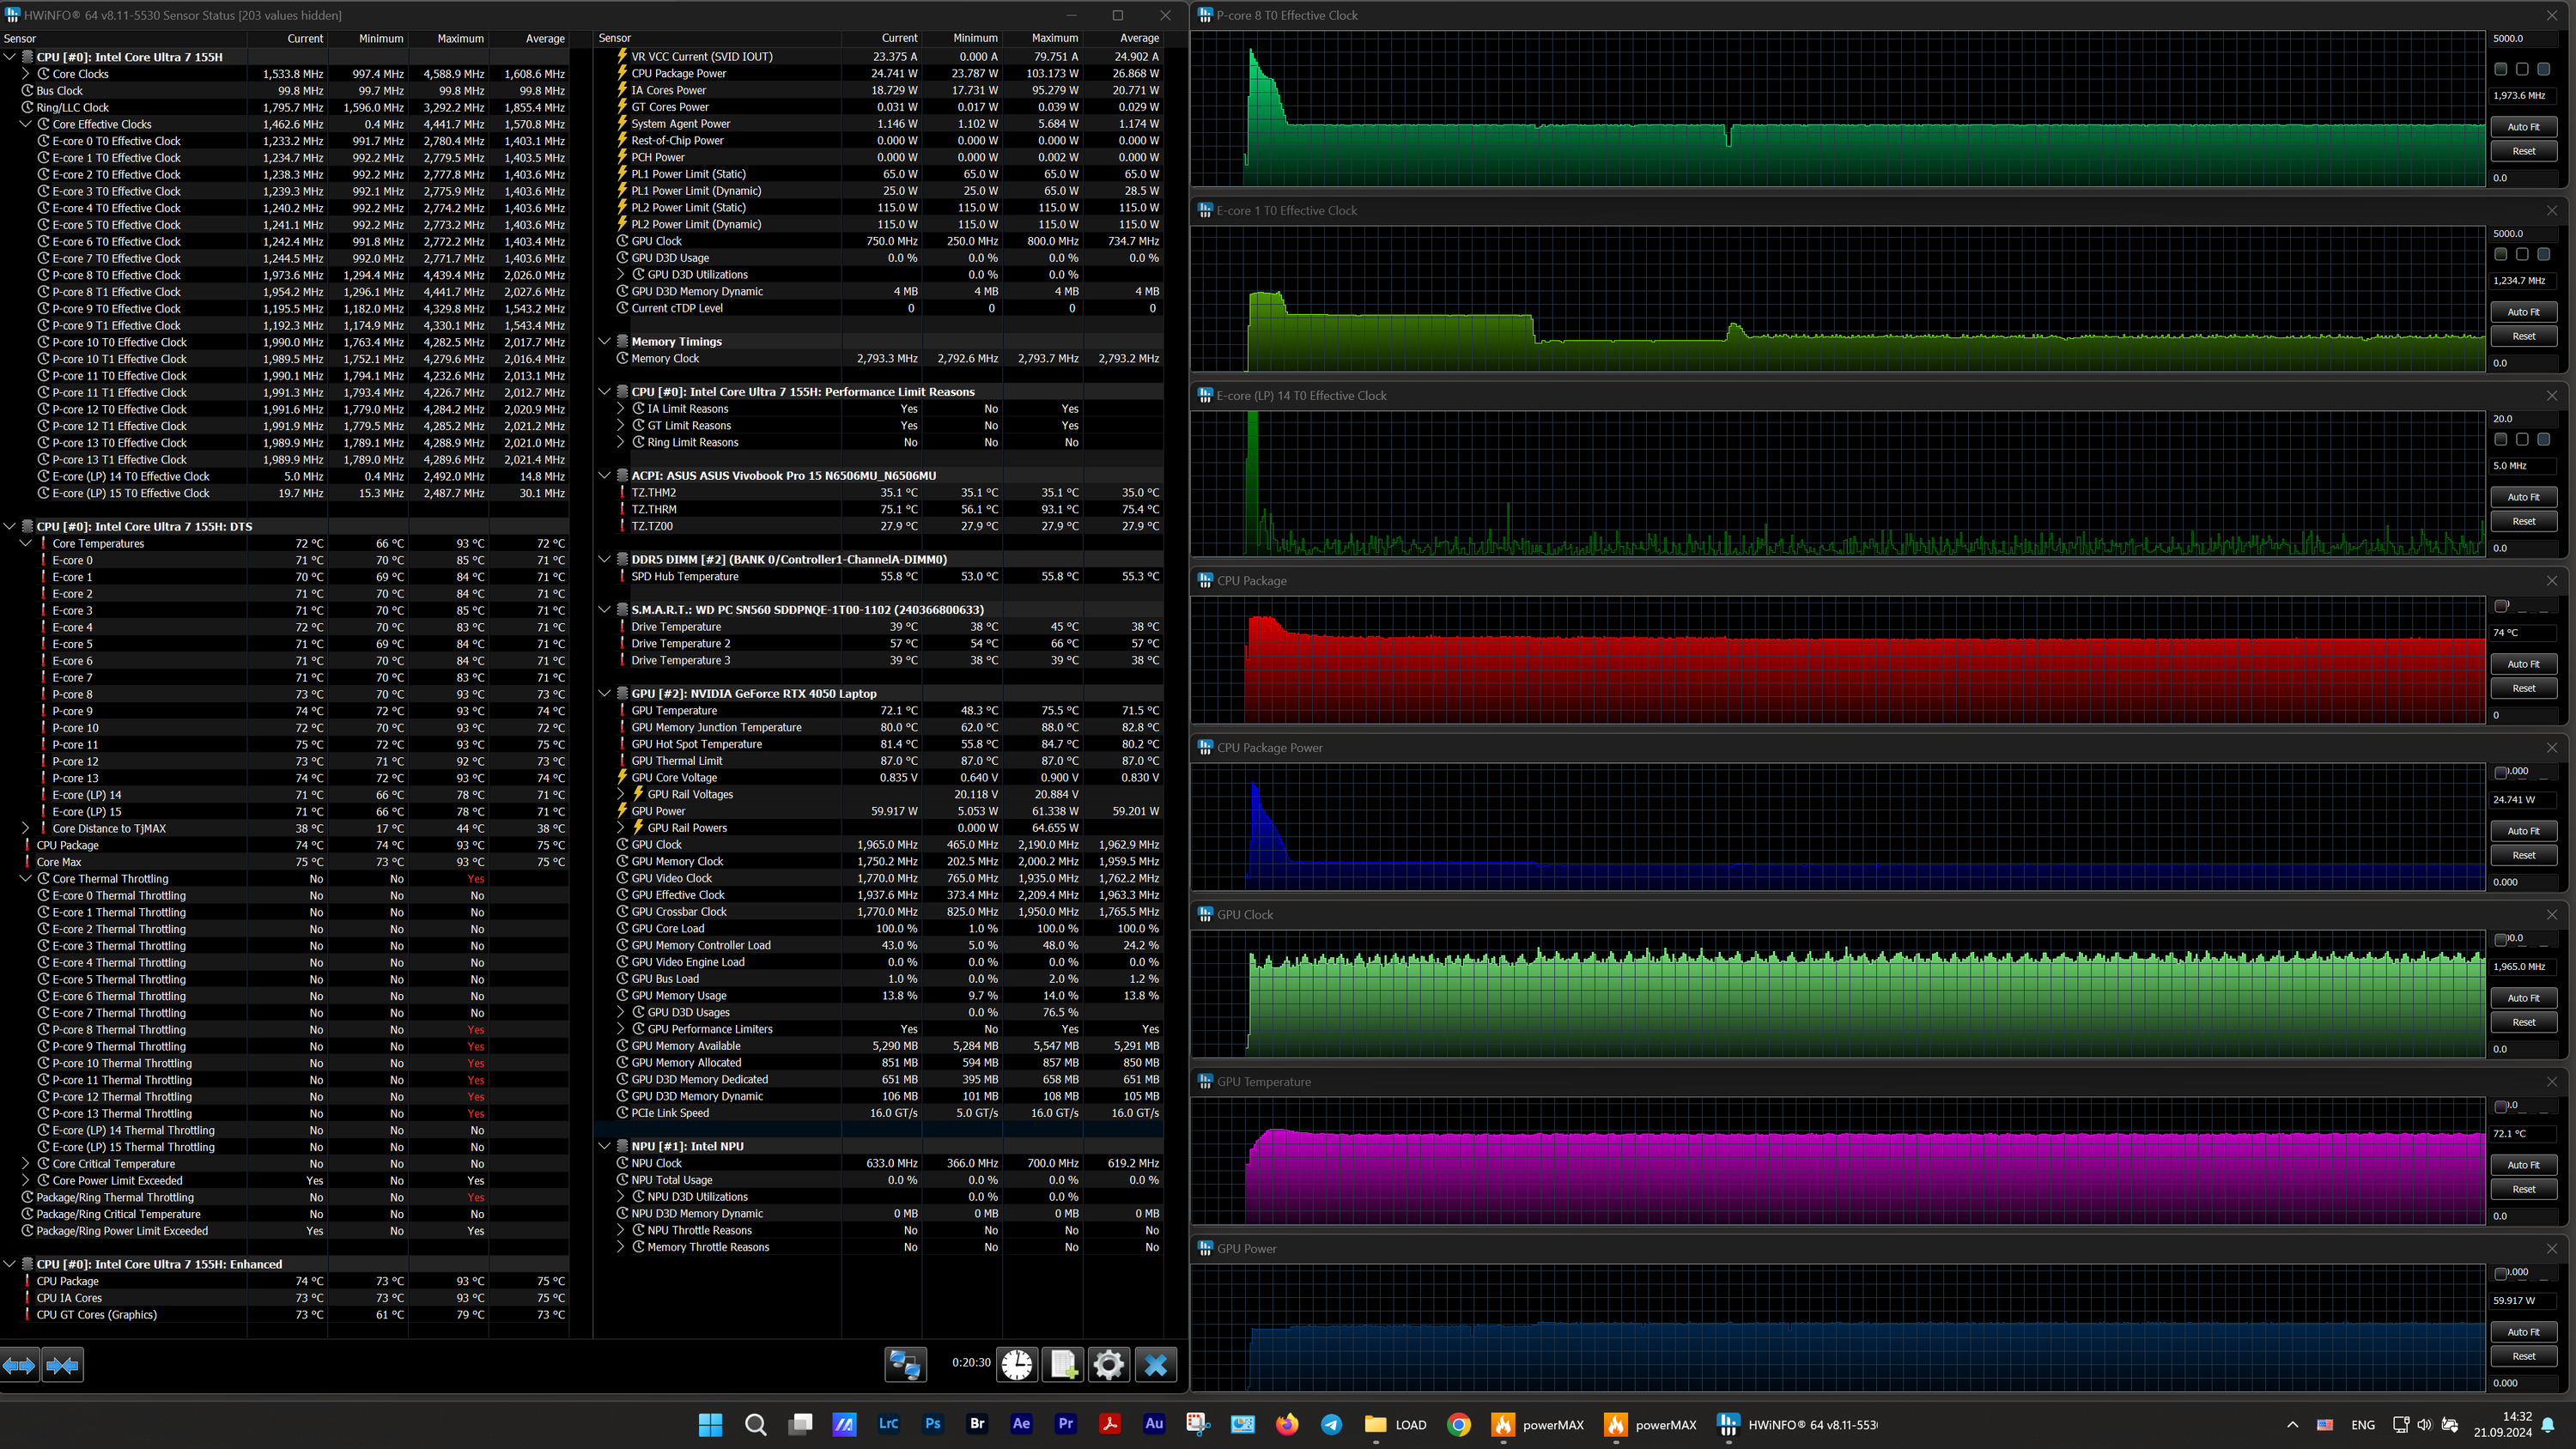This screenshot has width=2576, height=1449.
Task: Open Telegram from the taskbar
Action: [x=1331, y=1425]
